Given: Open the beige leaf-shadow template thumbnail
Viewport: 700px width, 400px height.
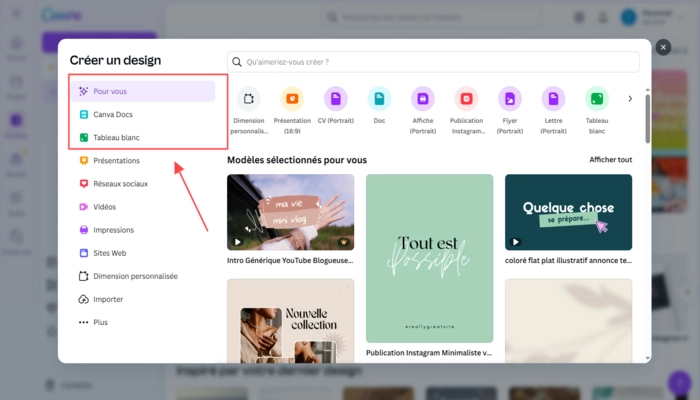Looking at the screenshot, I should tap(568, 321).
